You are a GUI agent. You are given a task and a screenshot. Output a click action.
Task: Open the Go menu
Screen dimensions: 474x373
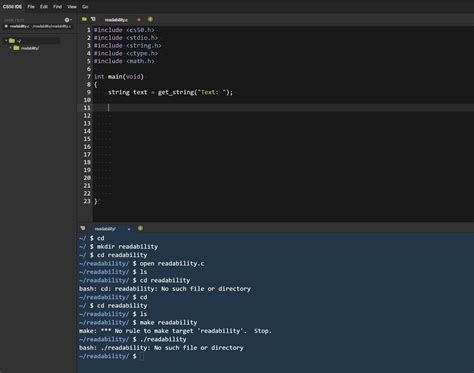pos(85,7)
